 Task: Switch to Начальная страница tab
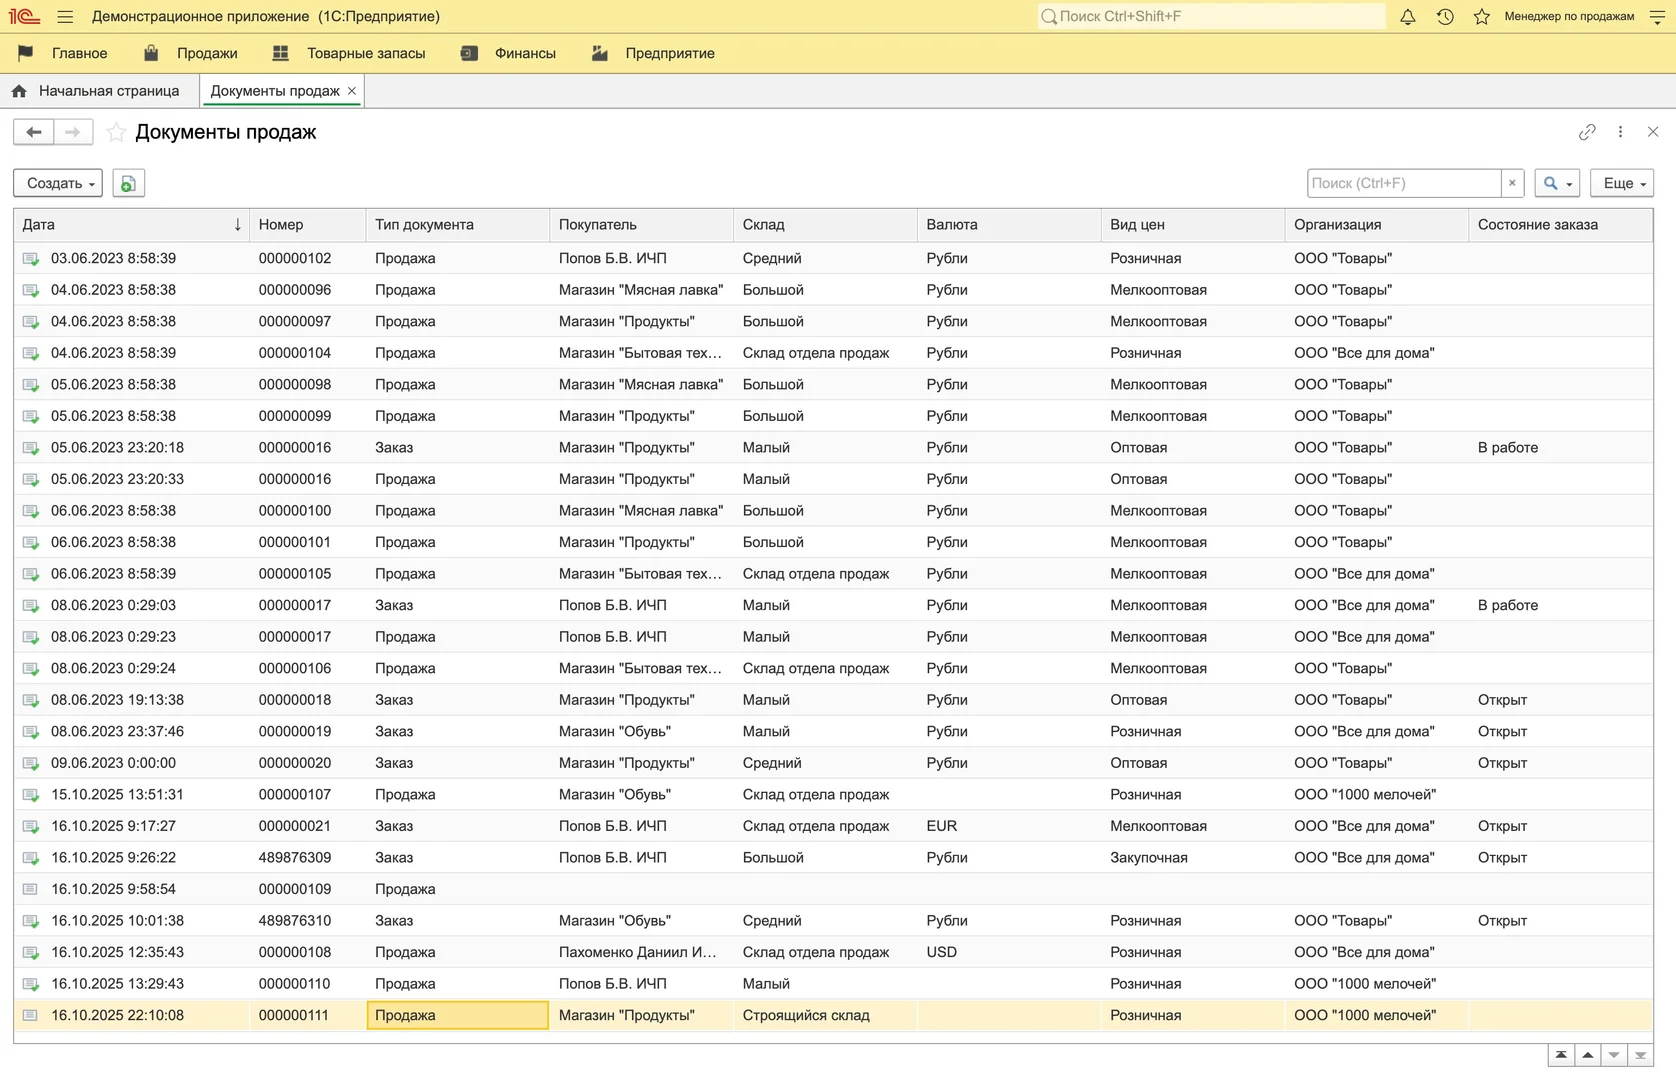point(108,91)
